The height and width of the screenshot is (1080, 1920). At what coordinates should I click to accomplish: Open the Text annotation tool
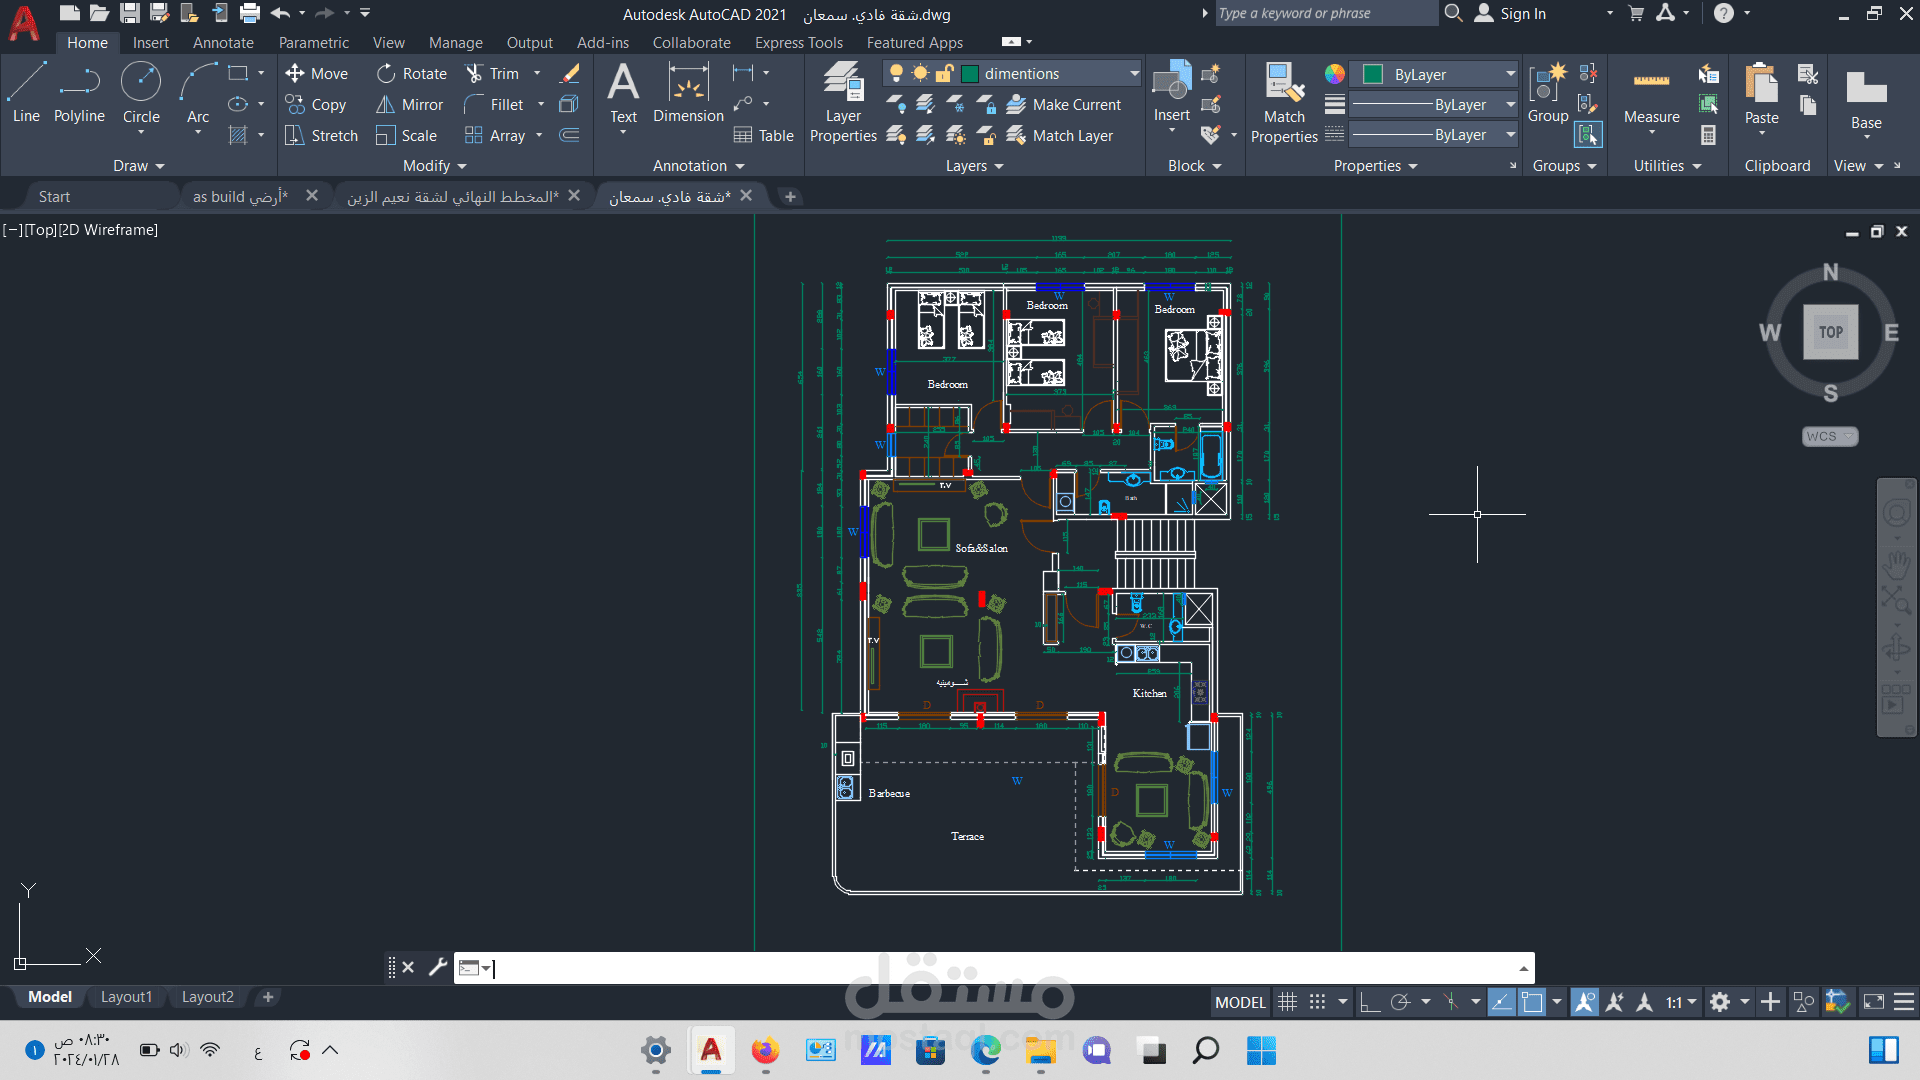coord(623,92)
